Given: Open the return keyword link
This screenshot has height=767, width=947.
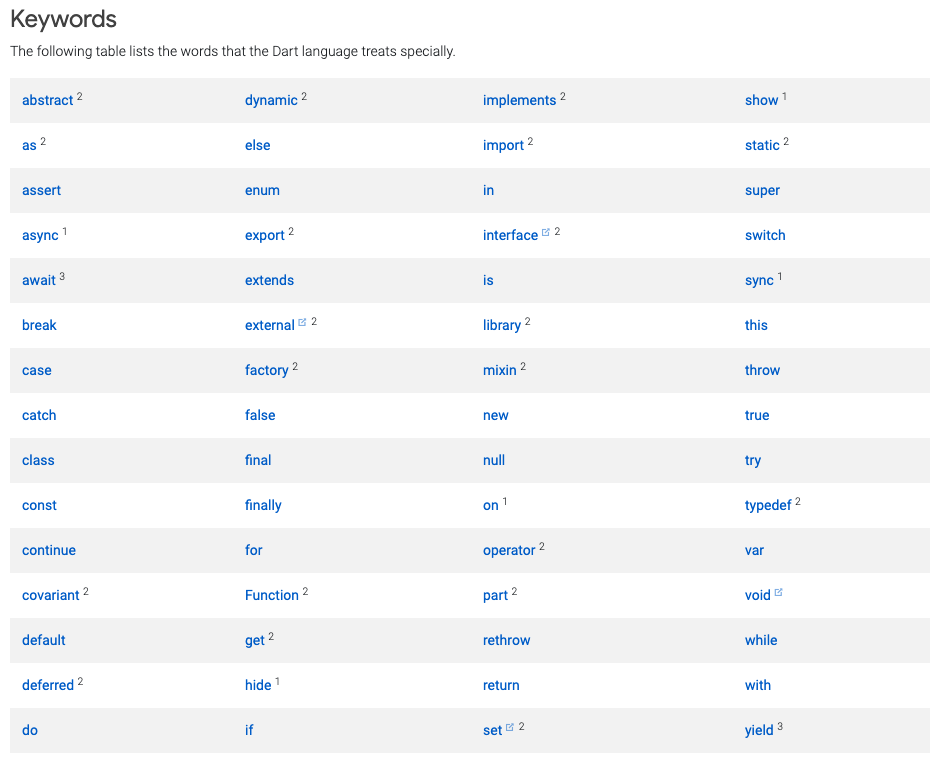Looking at the screenshot, I should pos(501,685).
